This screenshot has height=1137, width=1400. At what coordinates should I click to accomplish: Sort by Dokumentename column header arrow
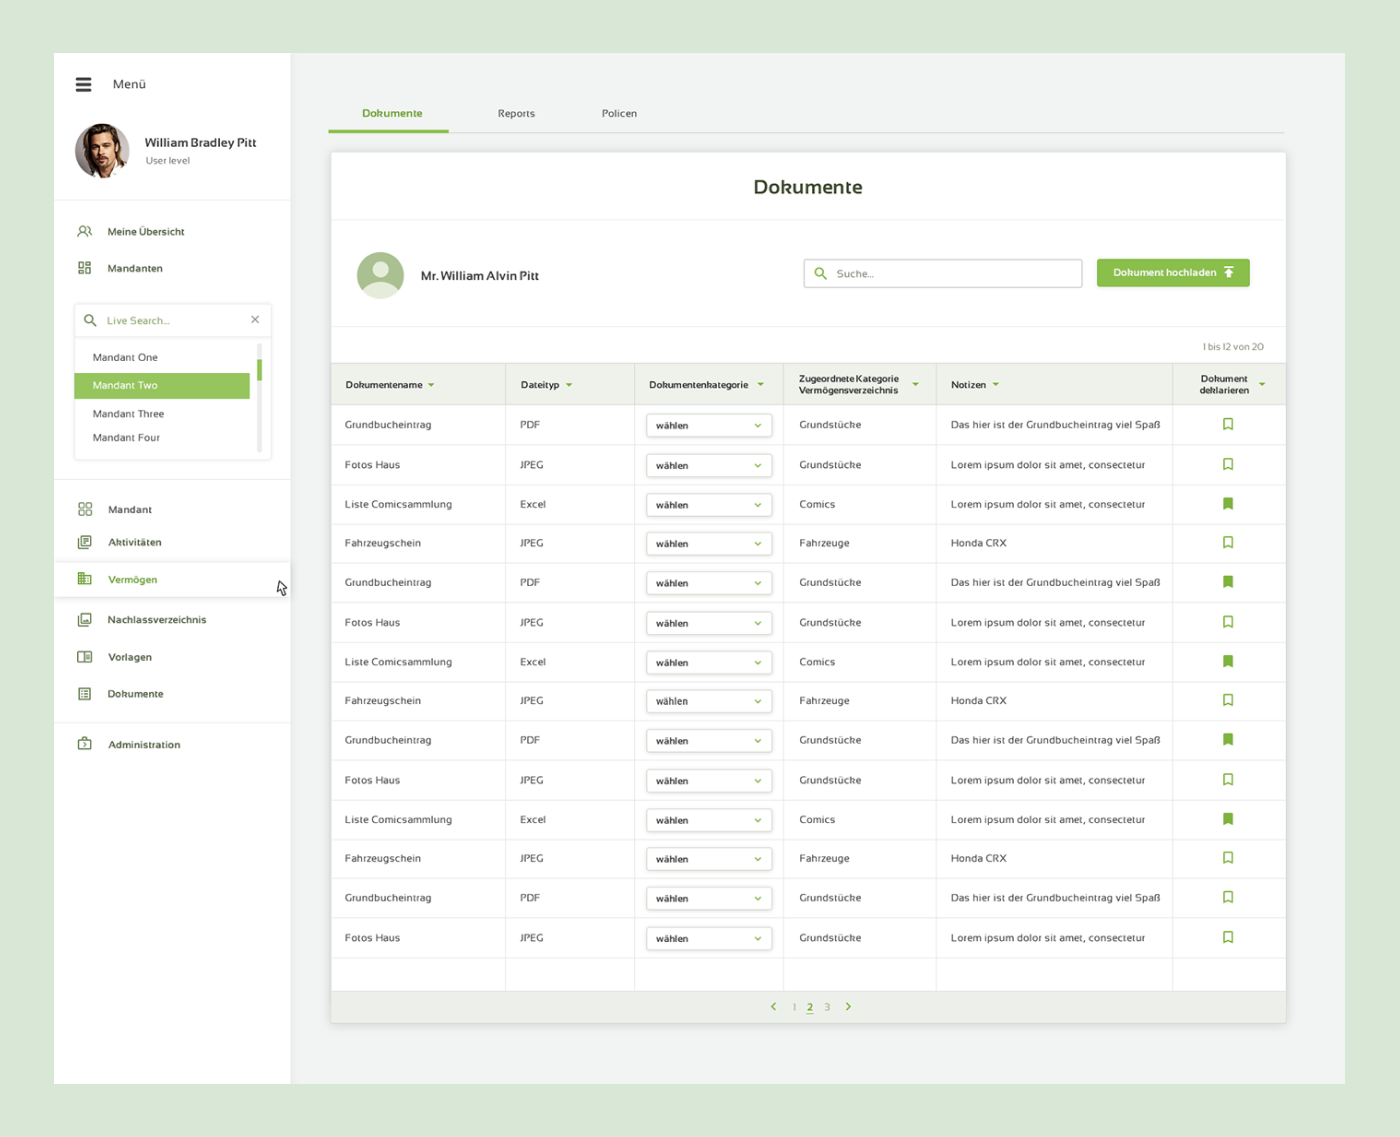click(431, 385)
